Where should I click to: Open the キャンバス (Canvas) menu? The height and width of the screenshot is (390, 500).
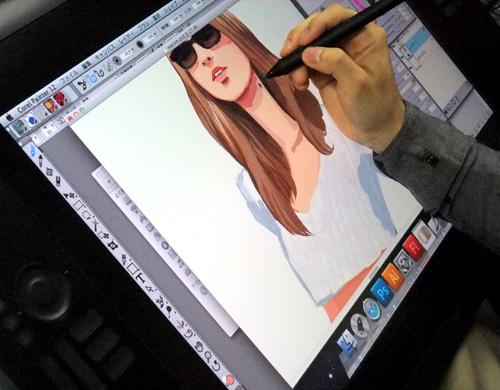click(x=106, y=51)
